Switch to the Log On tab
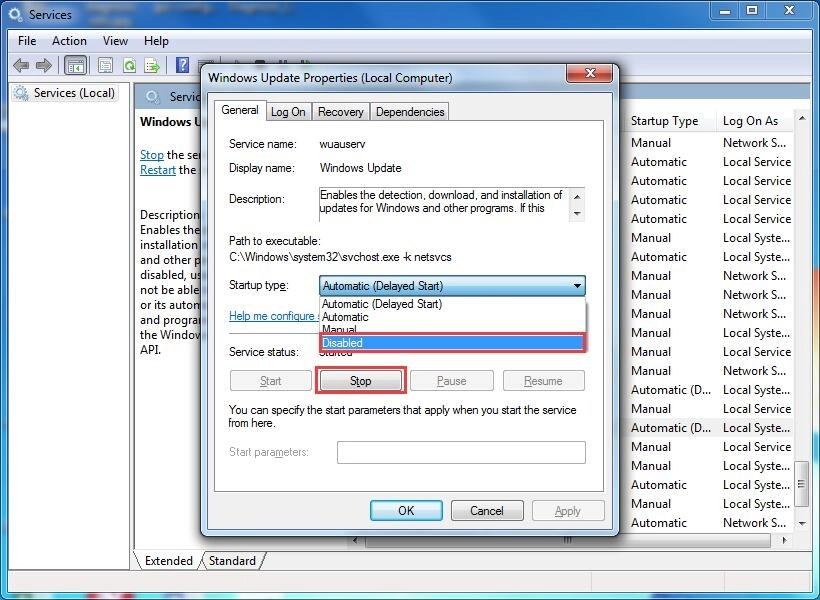The image size is (820, 600). pyautogui.click(x=288, y=111)
